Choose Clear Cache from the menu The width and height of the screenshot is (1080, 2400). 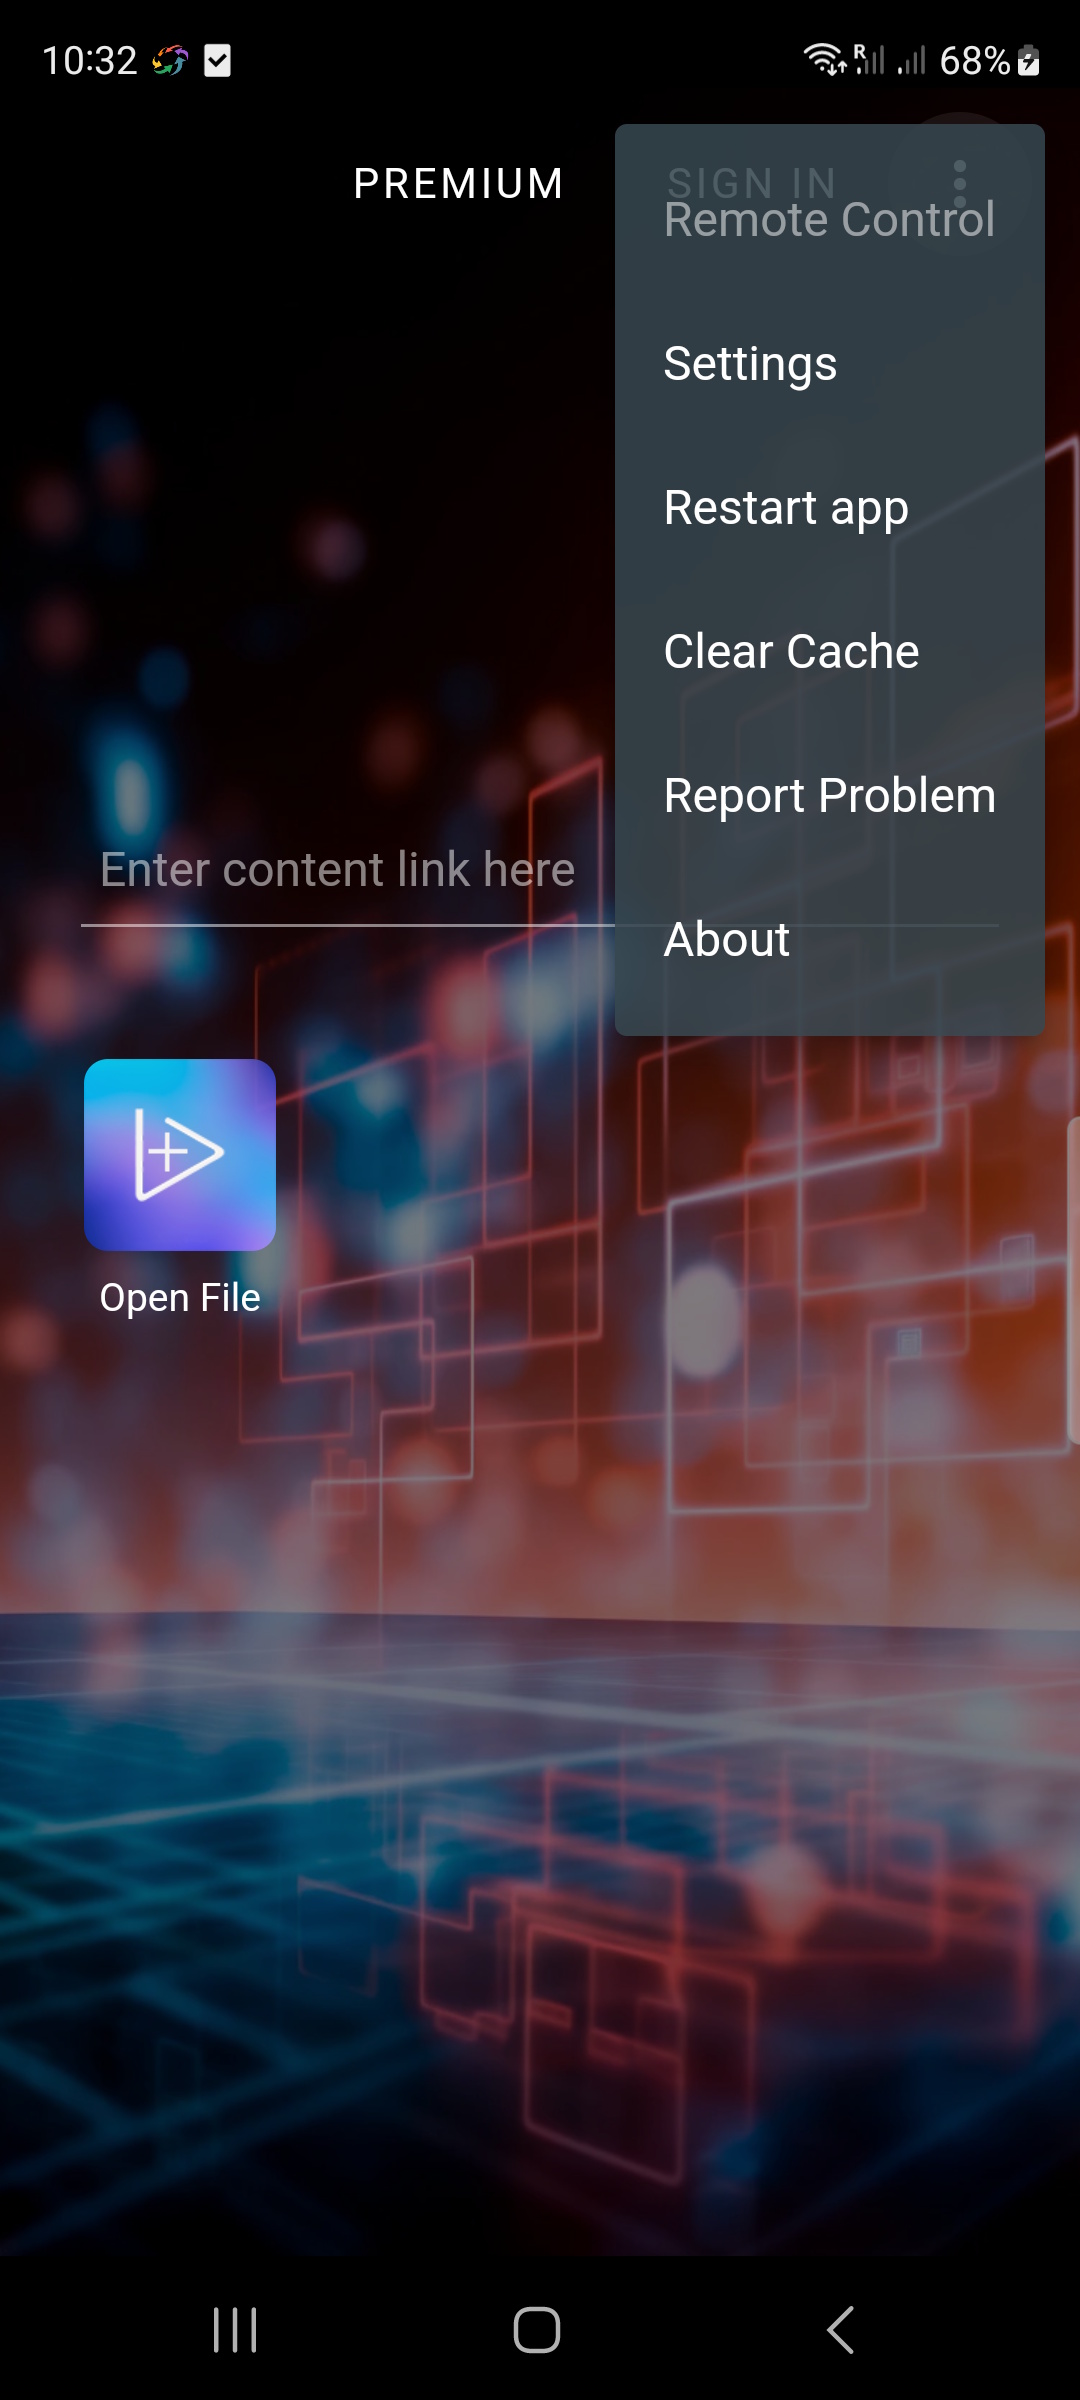[830, 652]
